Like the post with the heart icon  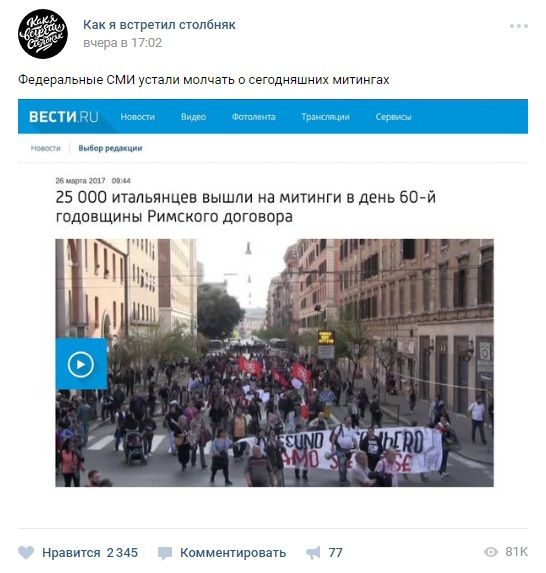point(26,553)
